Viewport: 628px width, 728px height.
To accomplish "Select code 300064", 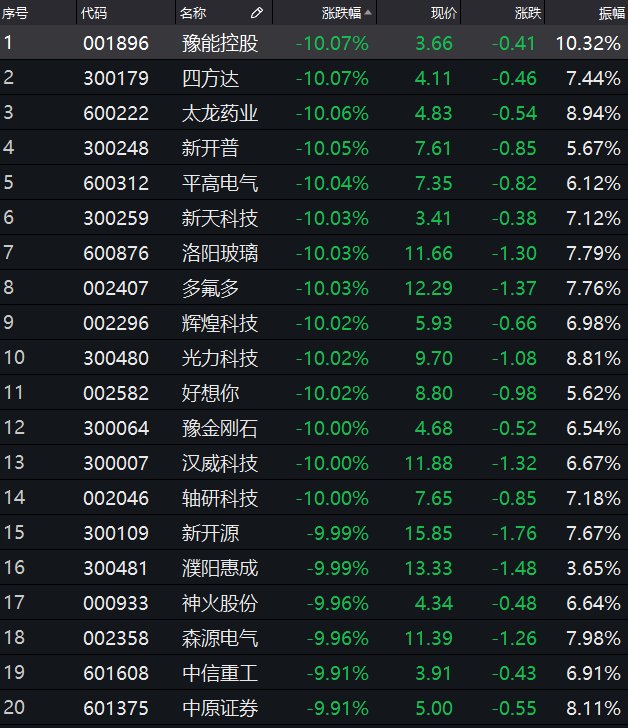I will [x=116, y=428].
